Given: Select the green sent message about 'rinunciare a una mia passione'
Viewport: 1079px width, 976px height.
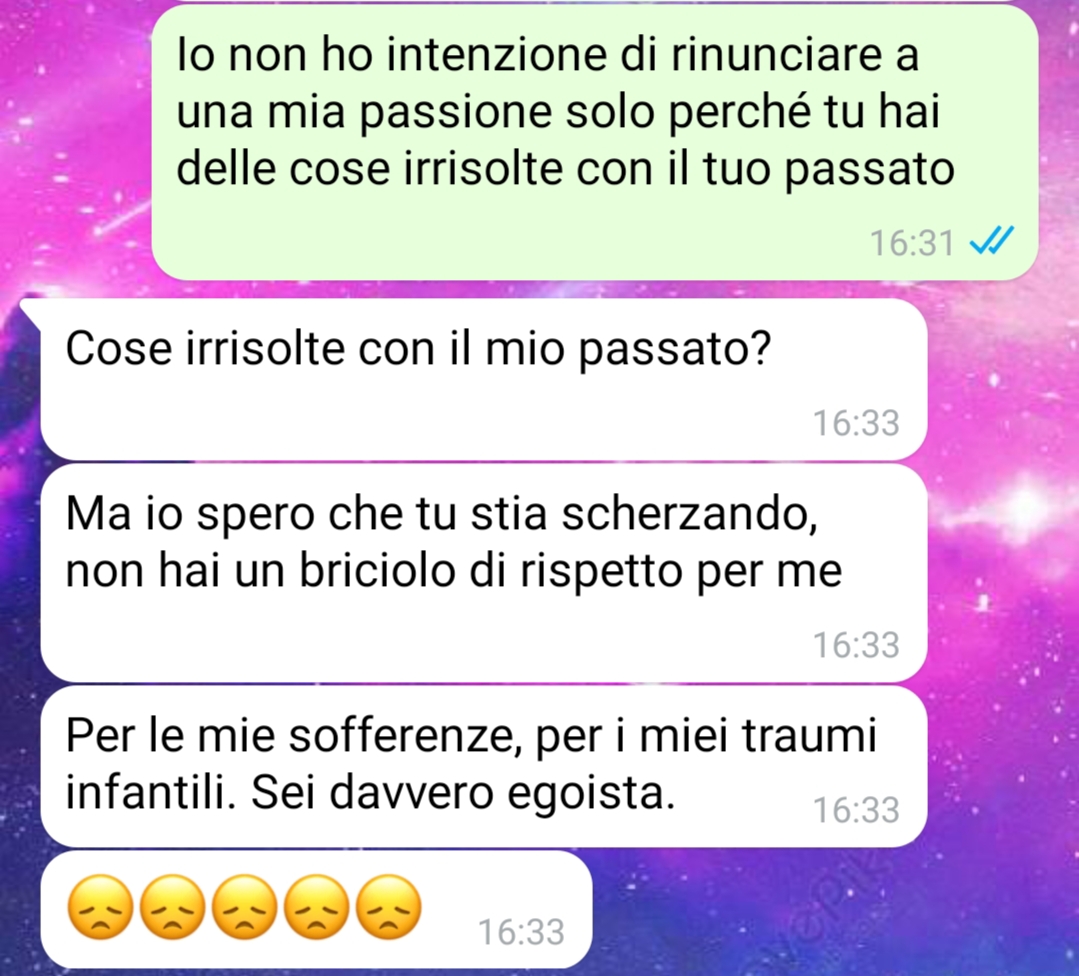Looking at the screenshot, I should (595, 142).
